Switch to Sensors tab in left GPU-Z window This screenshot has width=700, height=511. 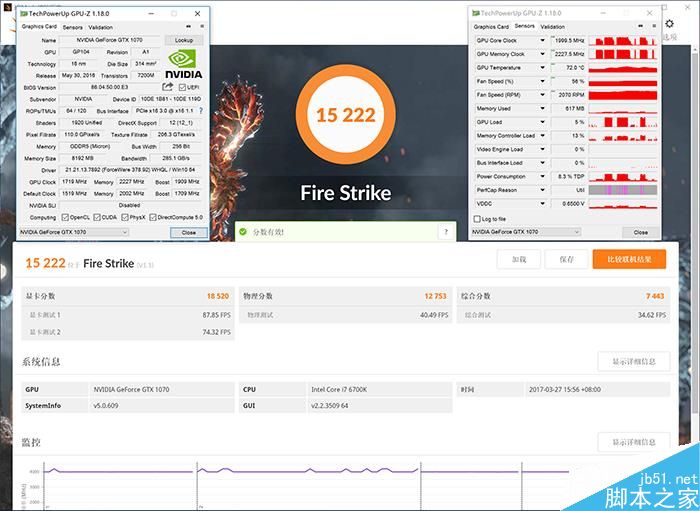(x=72, y=27)
